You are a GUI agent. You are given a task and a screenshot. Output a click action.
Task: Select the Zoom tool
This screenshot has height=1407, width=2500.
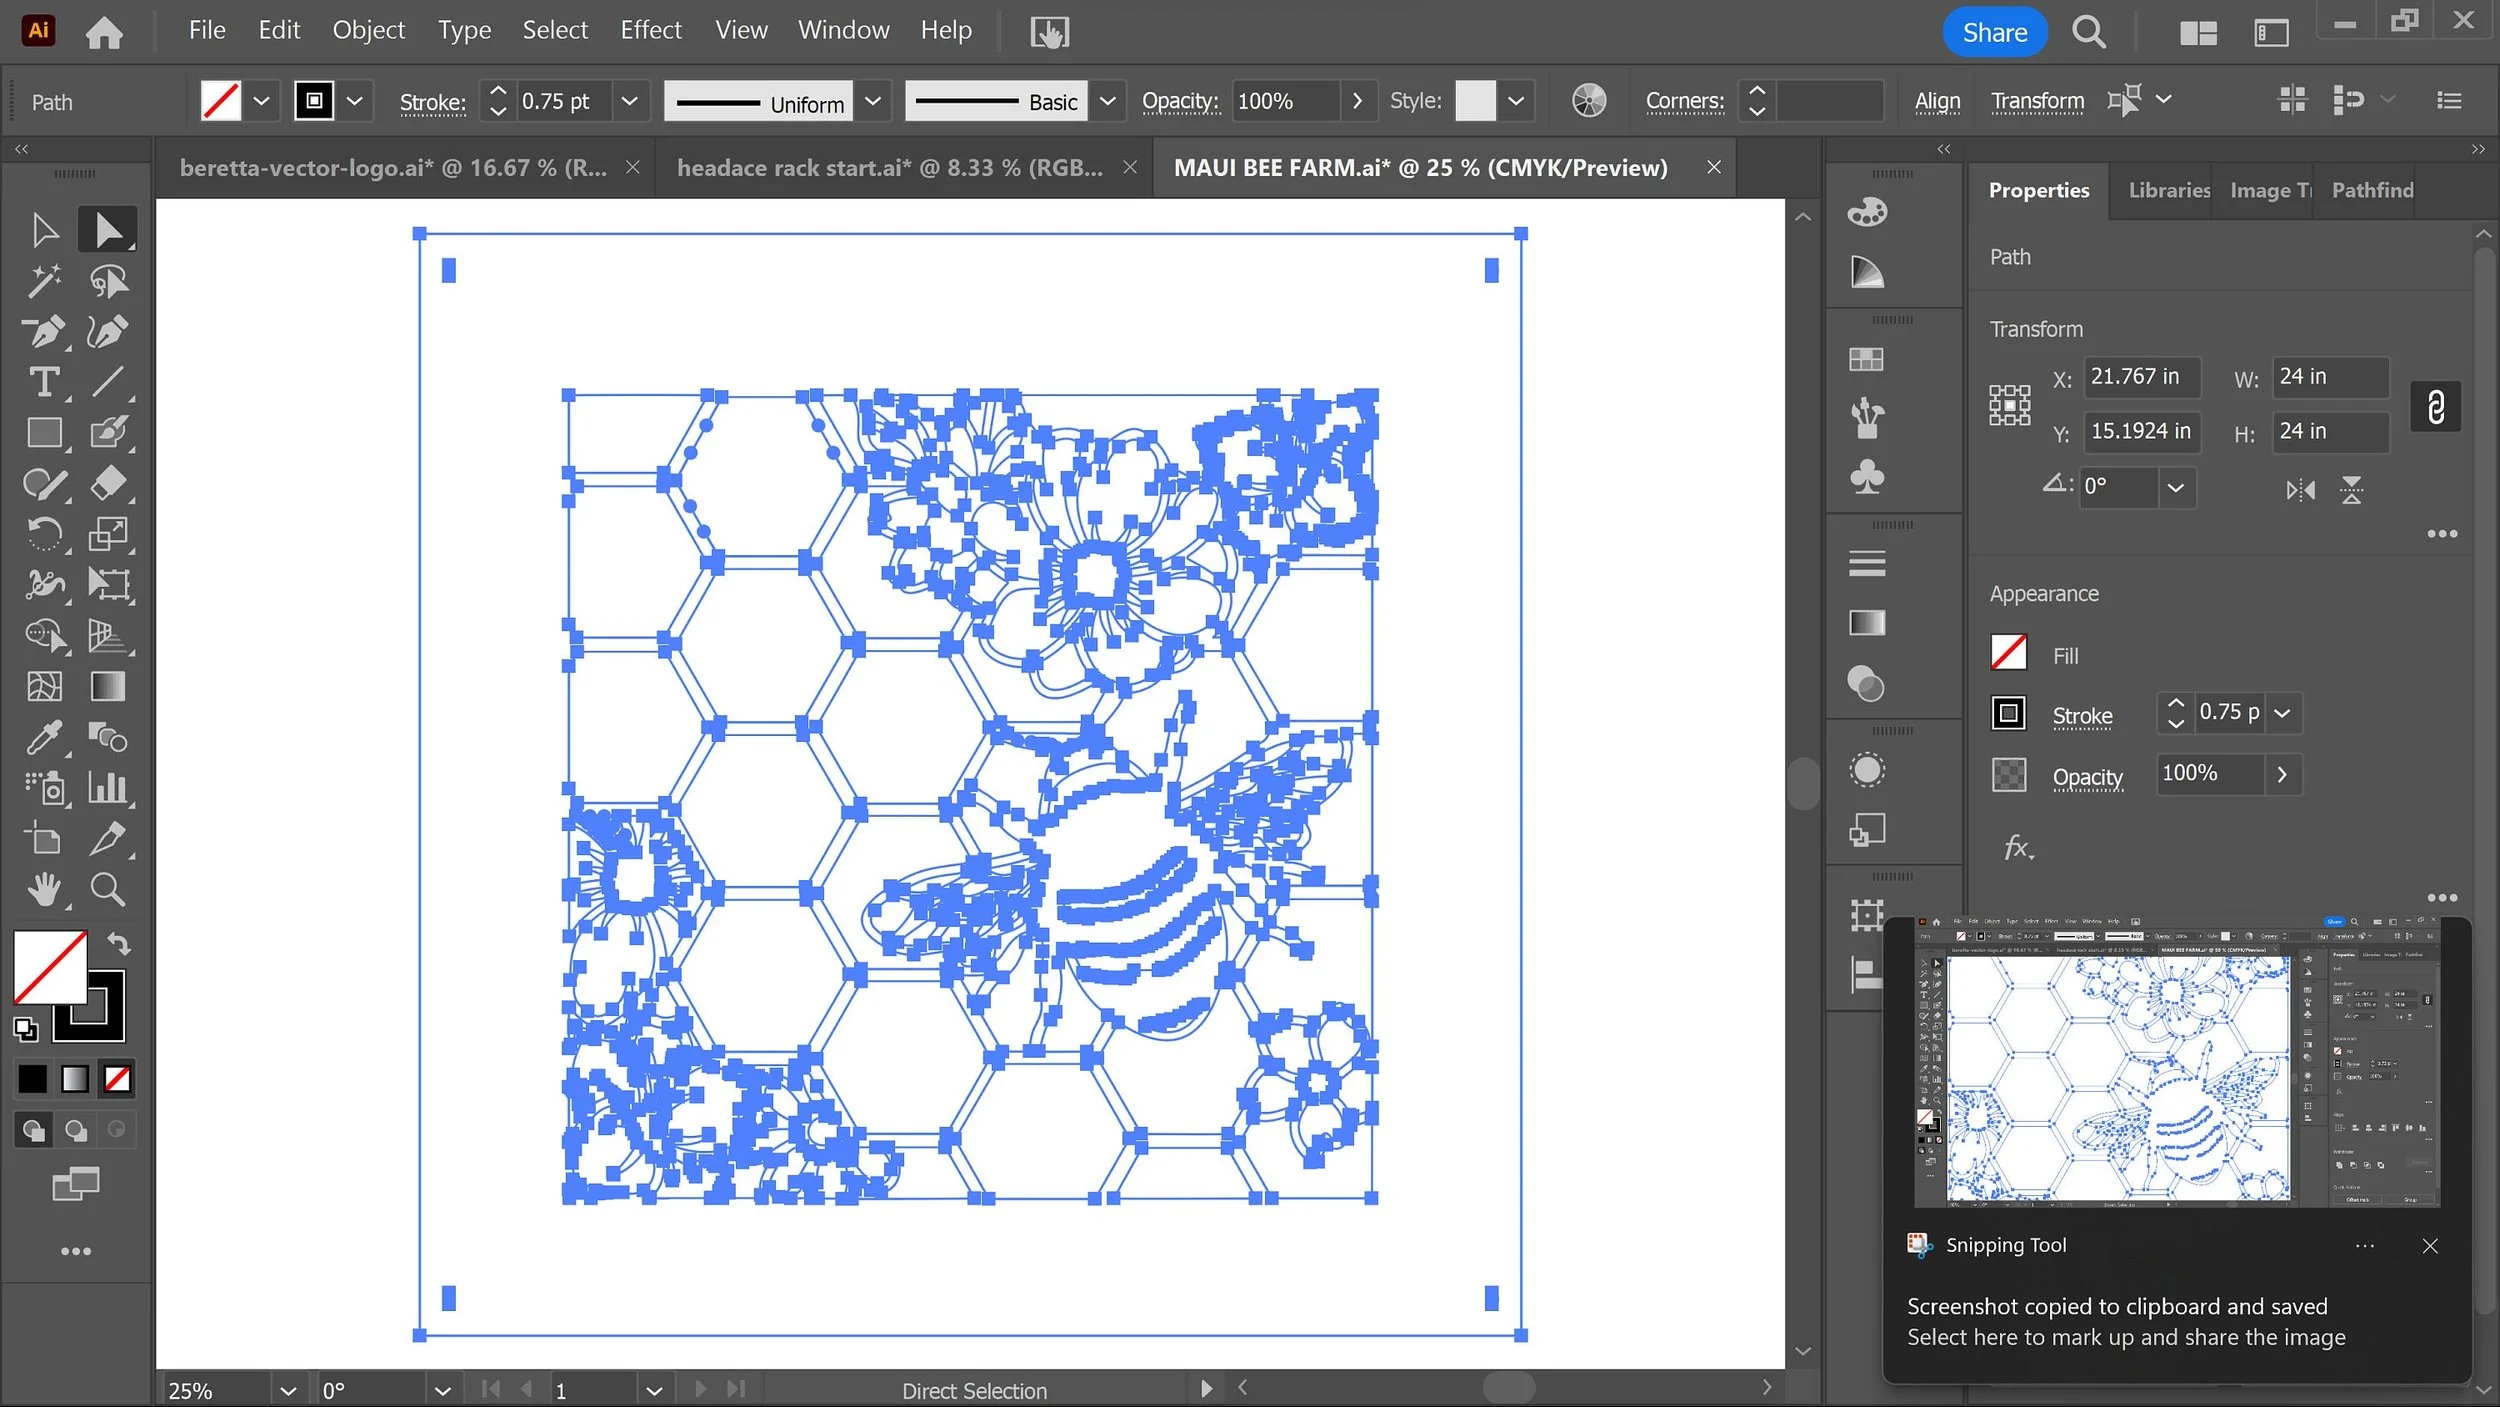coord(108,889)
